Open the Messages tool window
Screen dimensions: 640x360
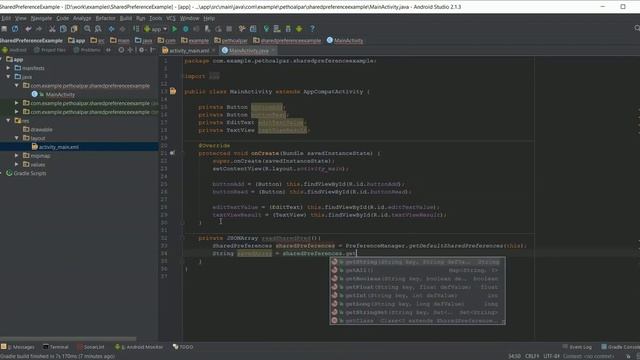18,347
